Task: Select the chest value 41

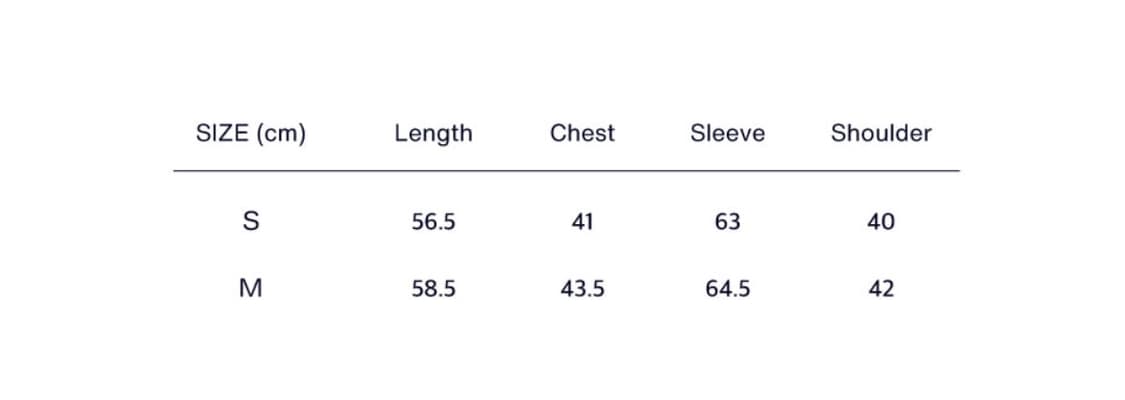Action: coord(582,222)
